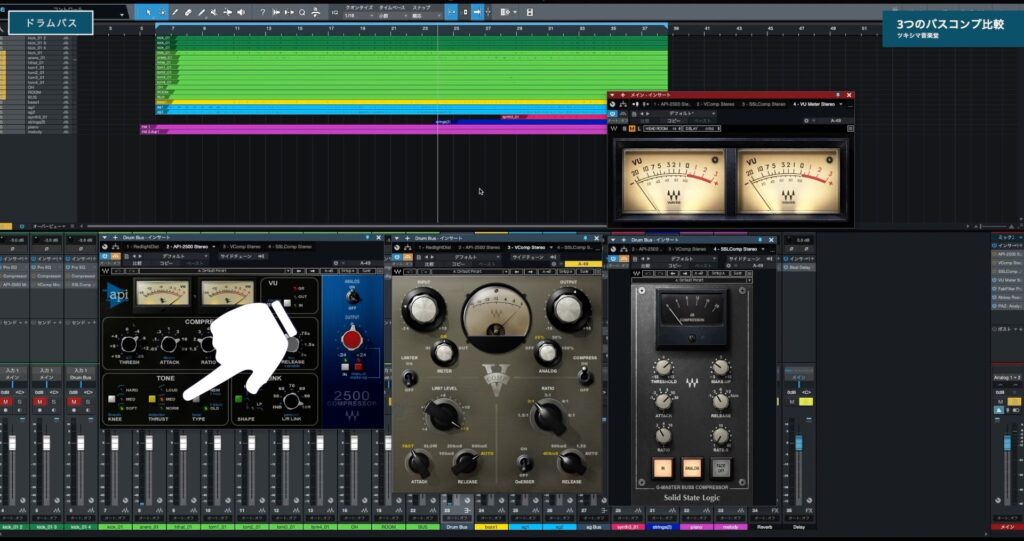The height and width of the screenshot is (541, 1024).
Task: Click サイドチェーン button in API-2500 window
Action: coord(234,257)
